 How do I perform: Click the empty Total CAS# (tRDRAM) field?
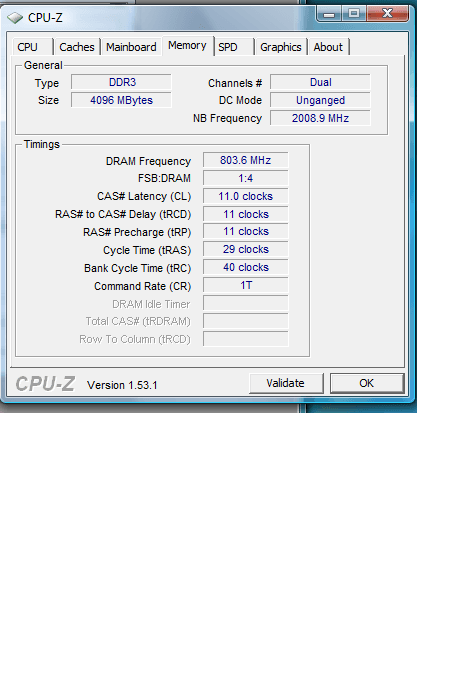pyautogui.click(x=246, y=321)
